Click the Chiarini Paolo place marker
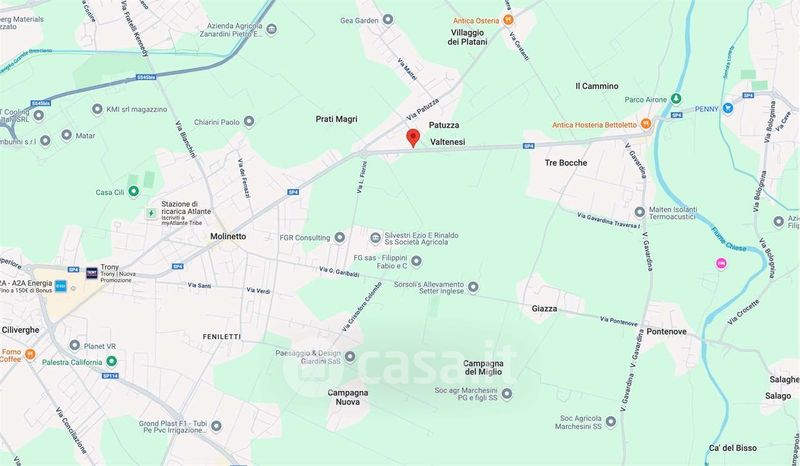800x466 pixels. tap(249, 121)
